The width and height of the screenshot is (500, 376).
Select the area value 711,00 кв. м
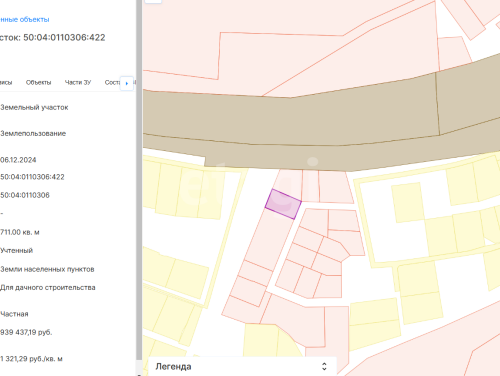click(x=20, y=232)
